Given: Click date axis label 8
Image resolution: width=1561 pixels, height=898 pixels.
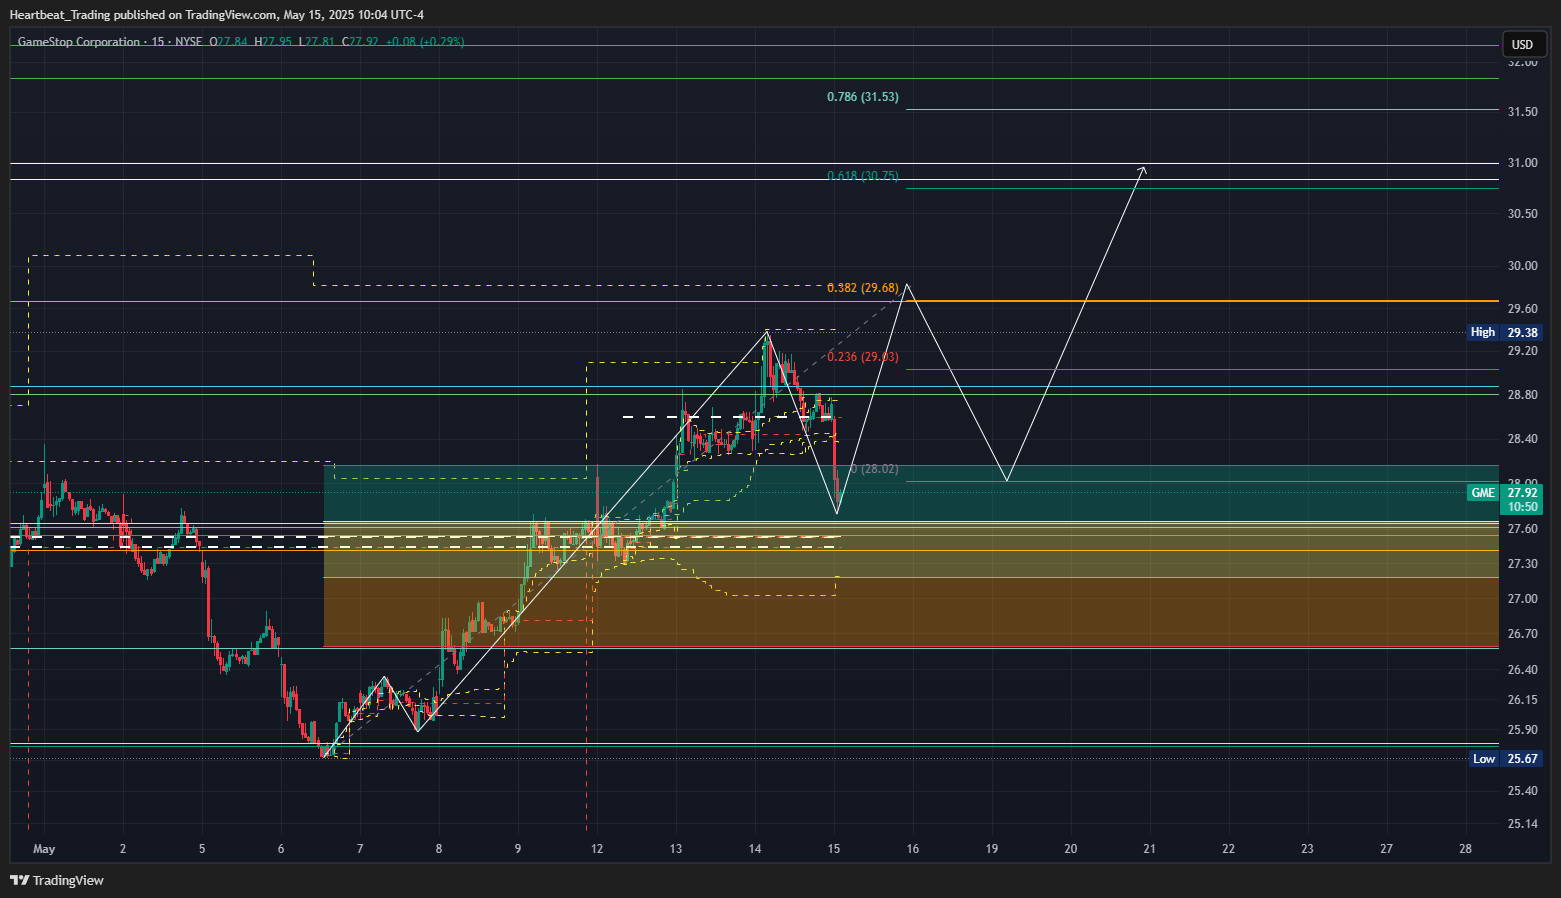Looking at the screenshot, I should click(439, 849).
